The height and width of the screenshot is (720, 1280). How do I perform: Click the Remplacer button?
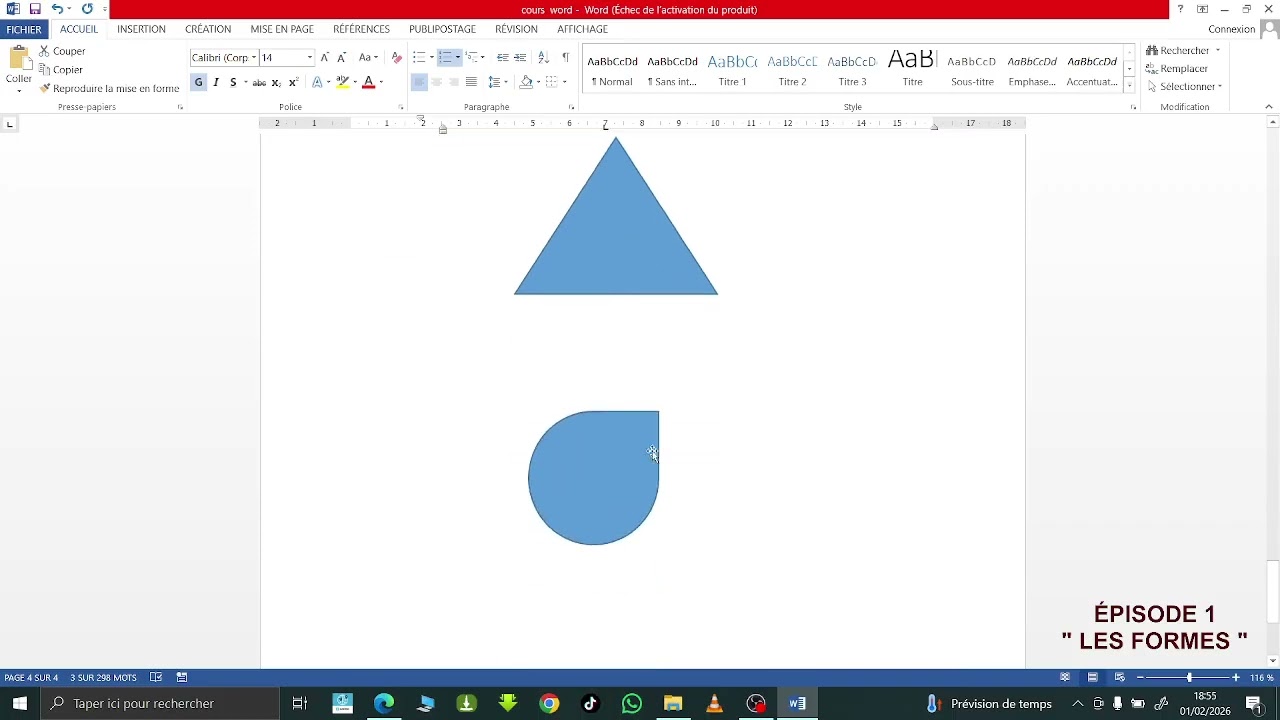coord(1178,69)
